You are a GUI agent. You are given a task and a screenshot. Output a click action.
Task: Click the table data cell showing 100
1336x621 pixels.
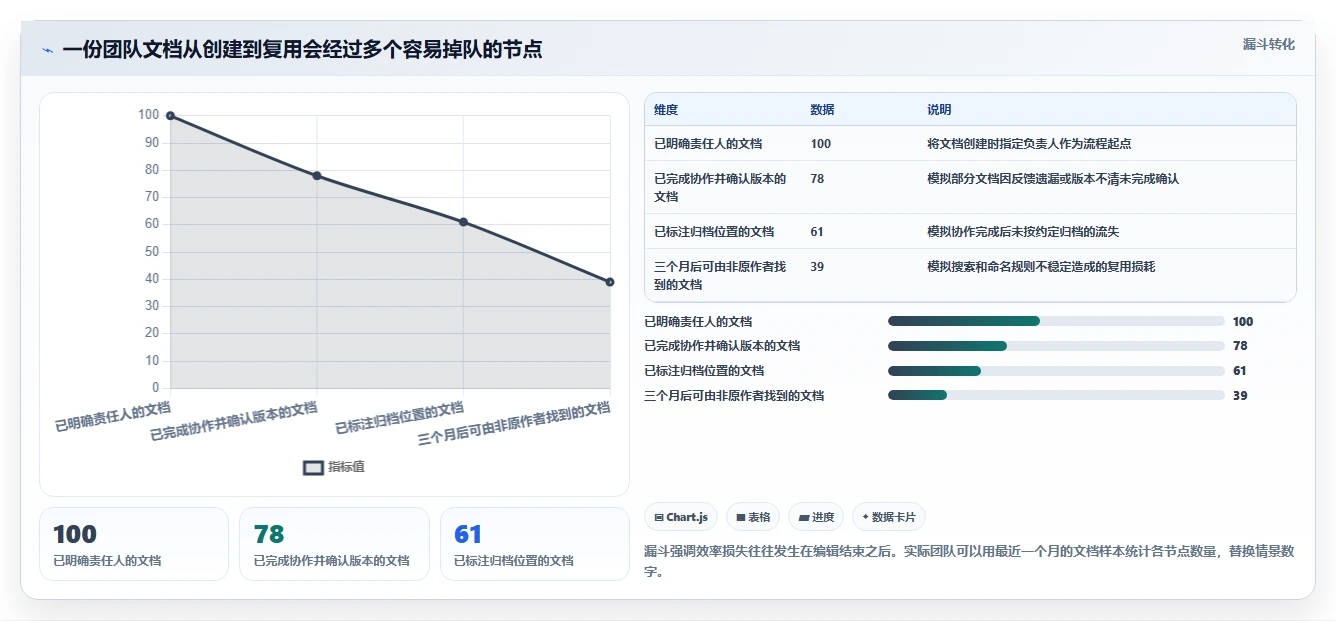coord(820,144)
